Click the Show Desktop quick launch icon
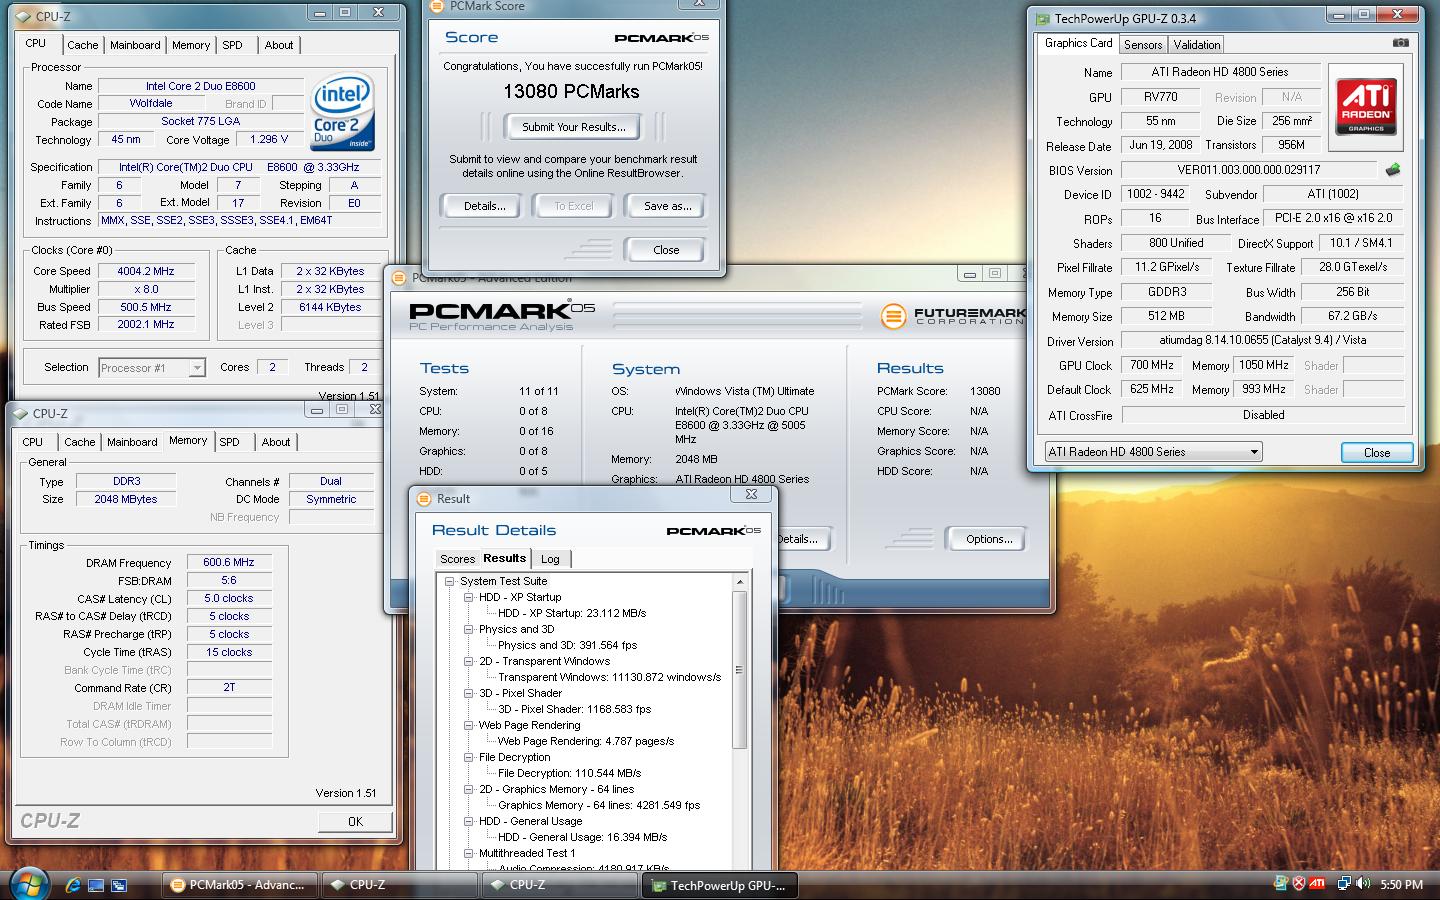The image size is (1440, 900). click(x=96, y=885)
